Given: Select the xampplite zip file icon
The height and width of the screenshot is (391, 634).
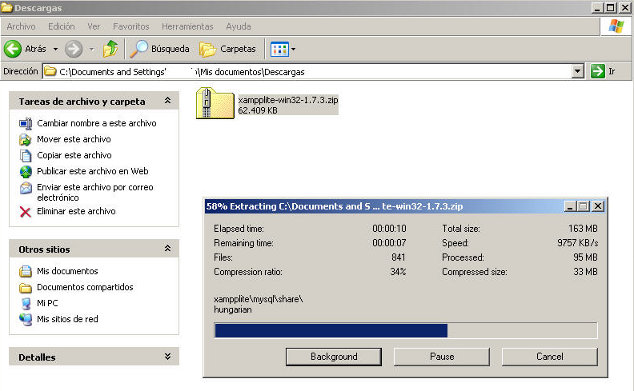Looking at the screenshot, I should pos(215,104).
